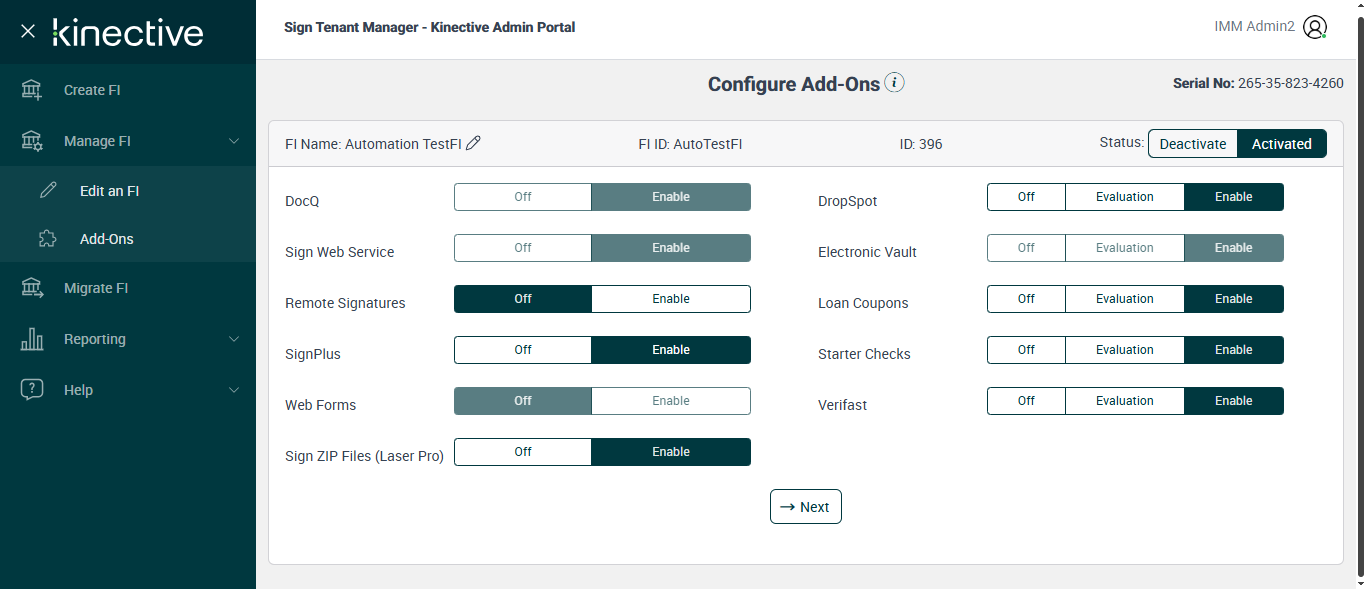Expand the Help chevron
This screenshot has height=589, width=1366.
(x=234, y=390)
